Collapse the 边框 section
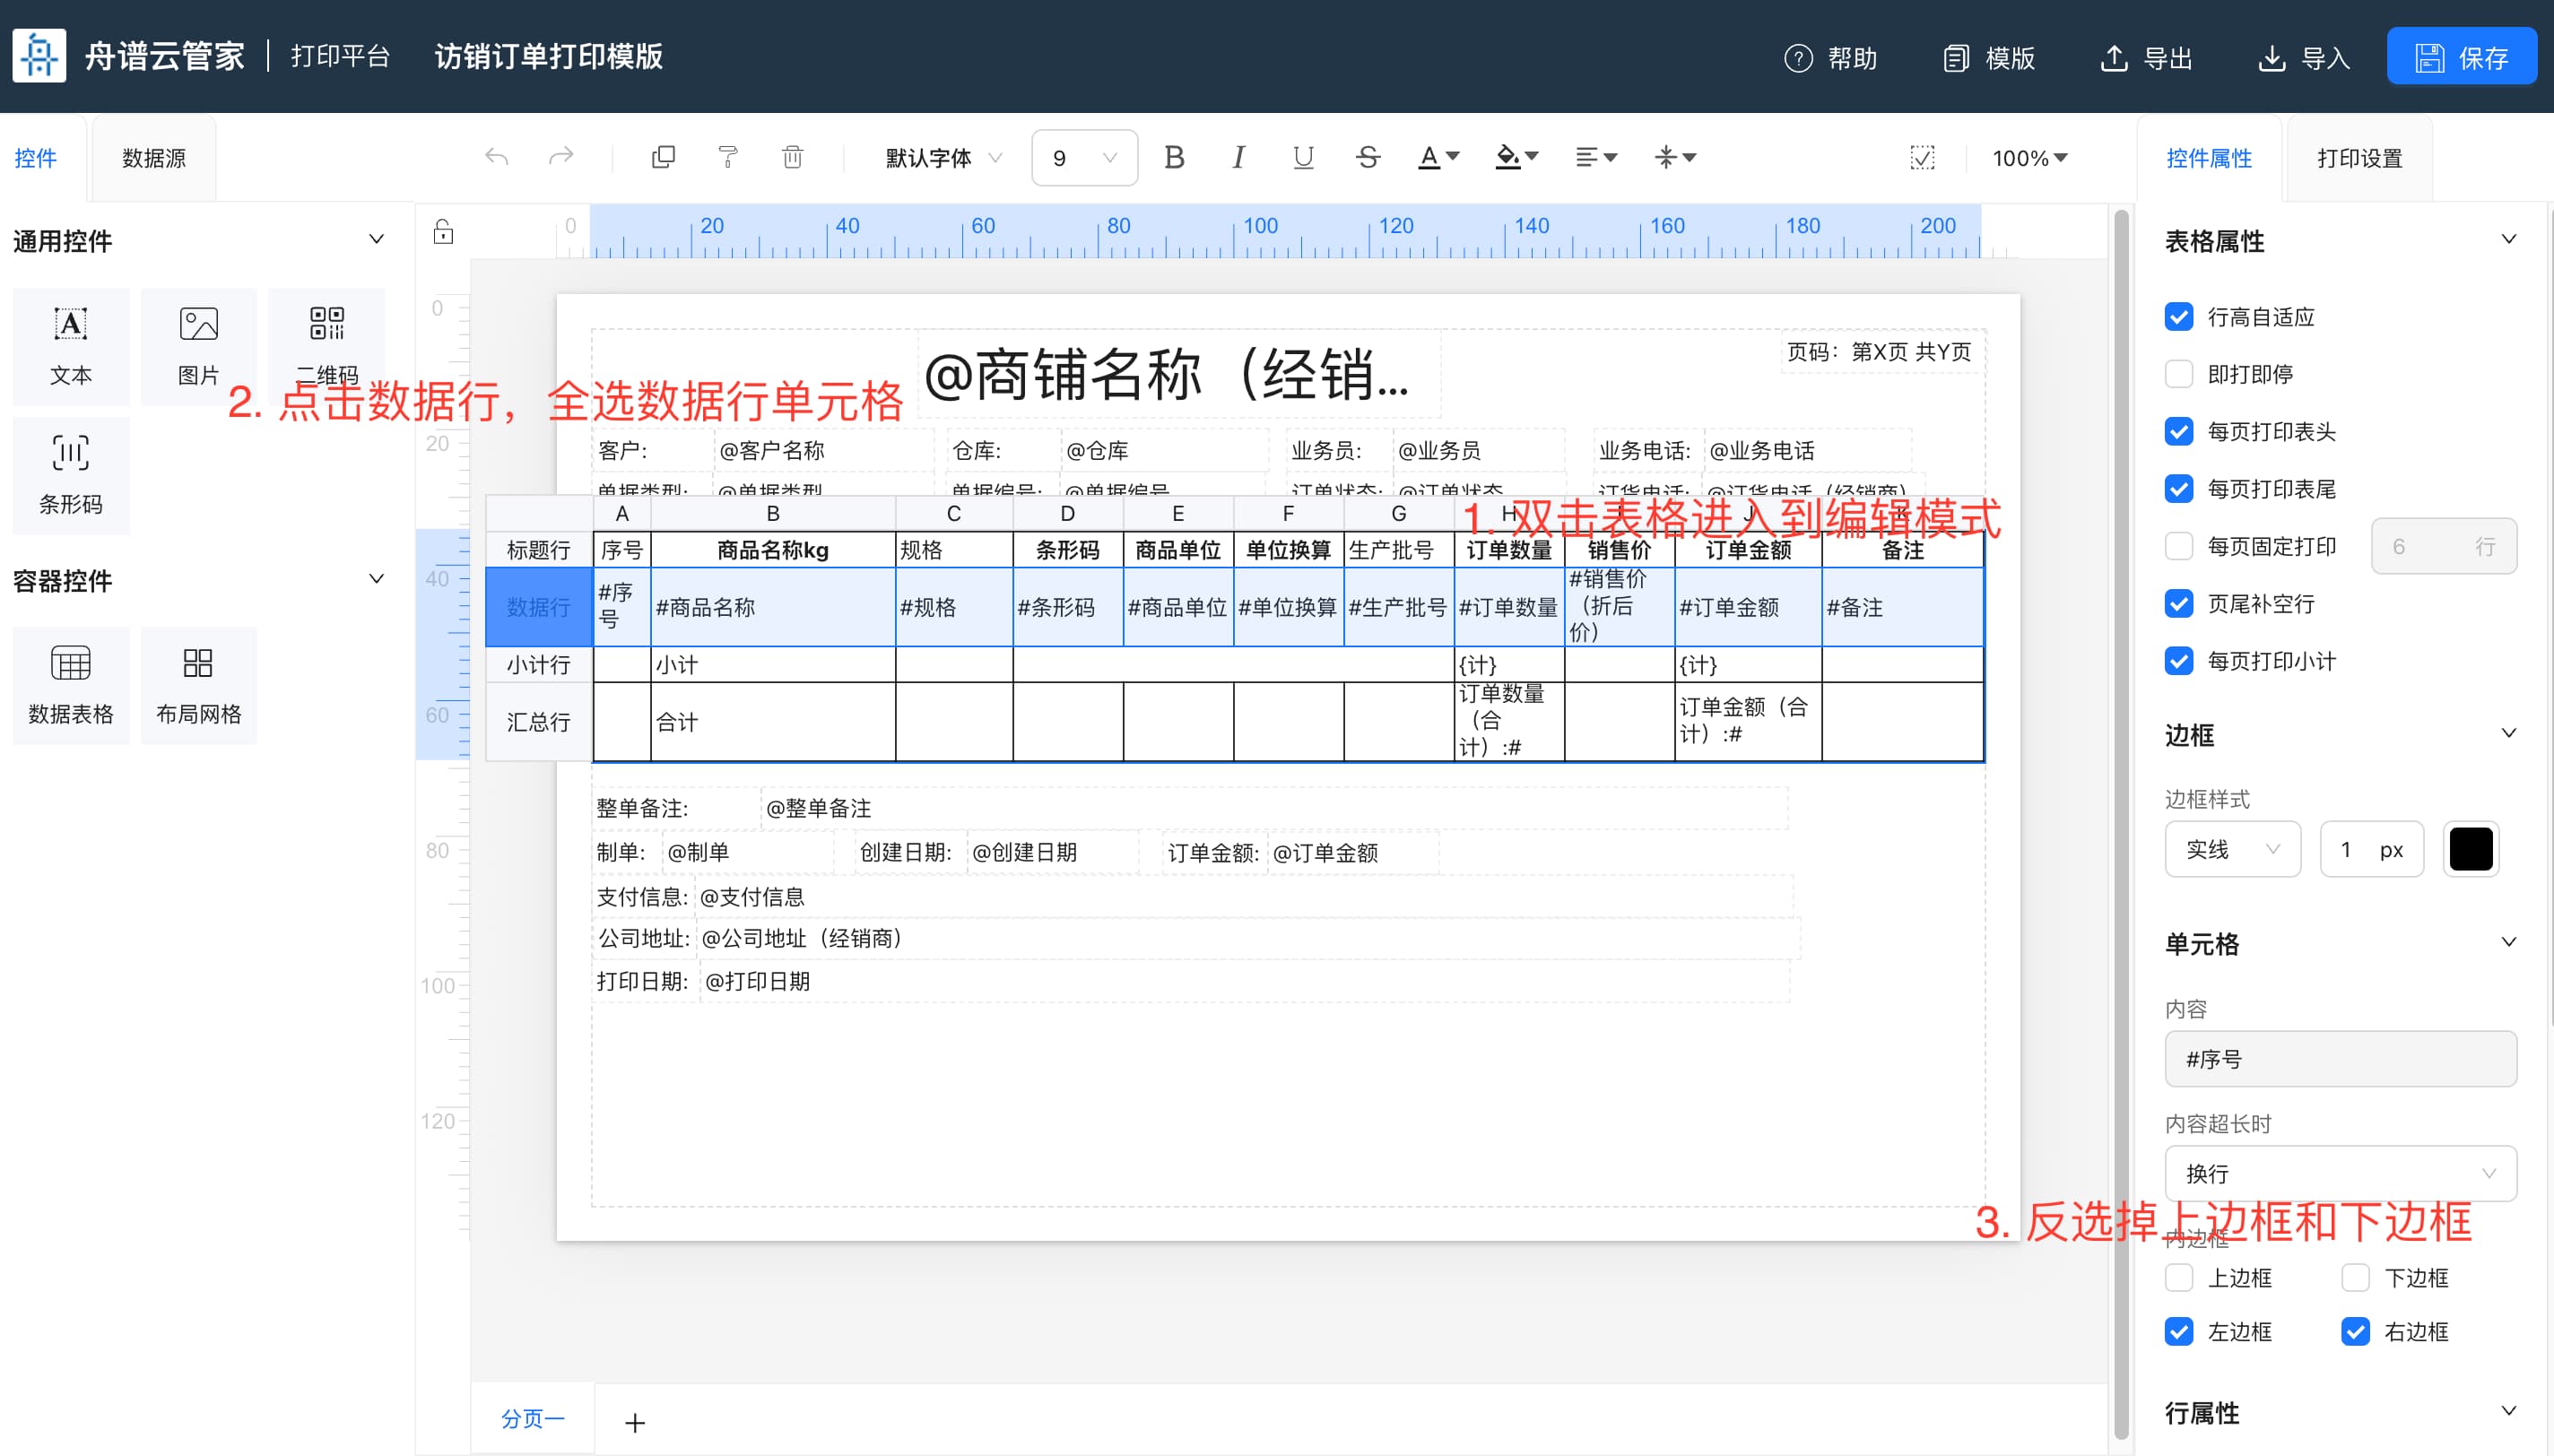This screenshot has height=1456, width=2554. click(2508, 734)
